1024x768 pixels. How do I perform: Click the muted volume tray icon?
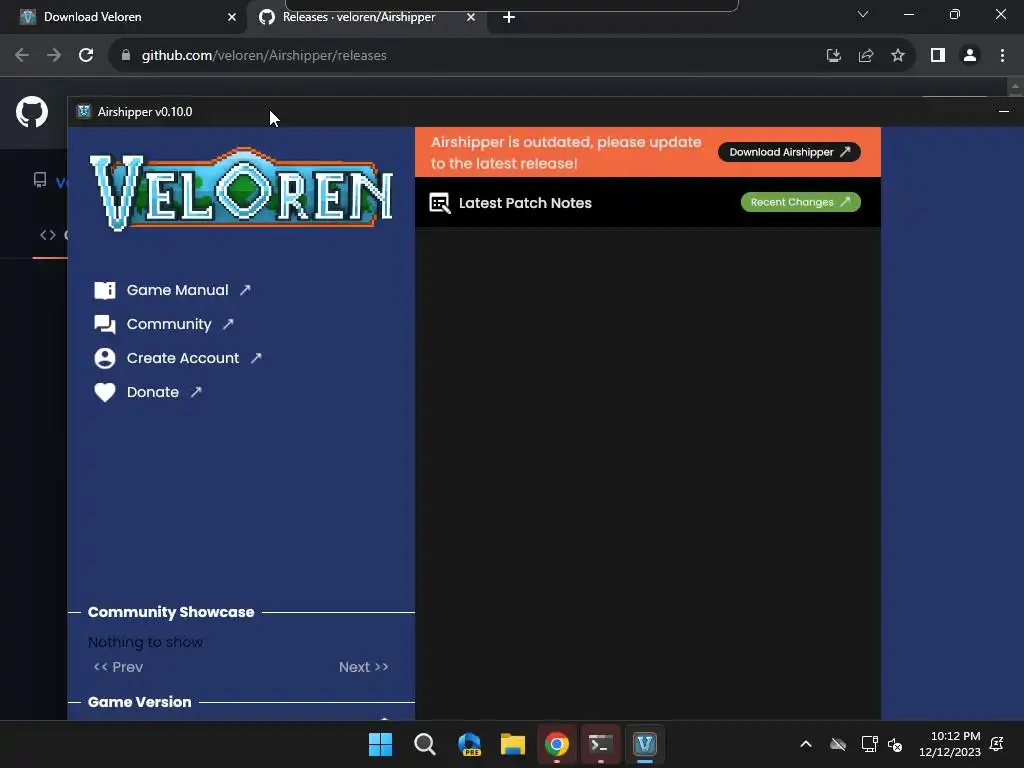(895, 744)
